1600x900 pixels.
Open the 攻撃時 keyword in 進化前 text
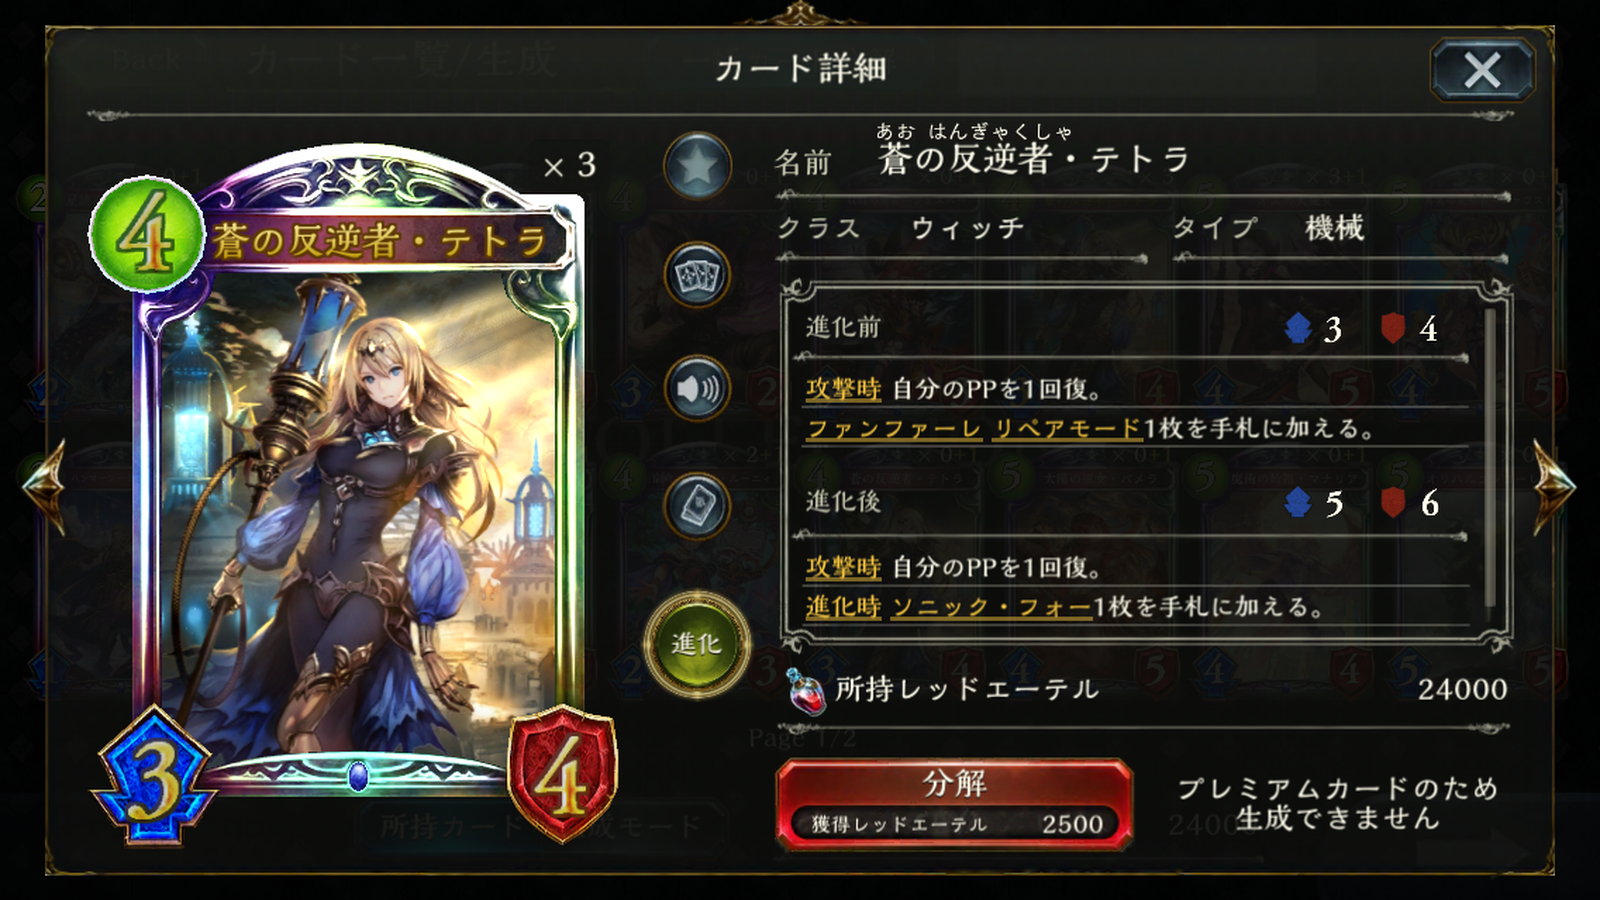pyautogui.click(x=843, y=389)
